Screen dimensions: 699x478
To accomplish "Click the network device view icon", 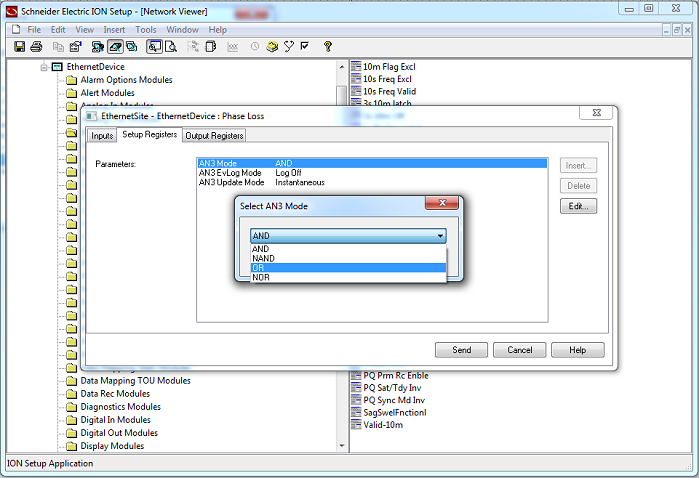I will [98, 46].
